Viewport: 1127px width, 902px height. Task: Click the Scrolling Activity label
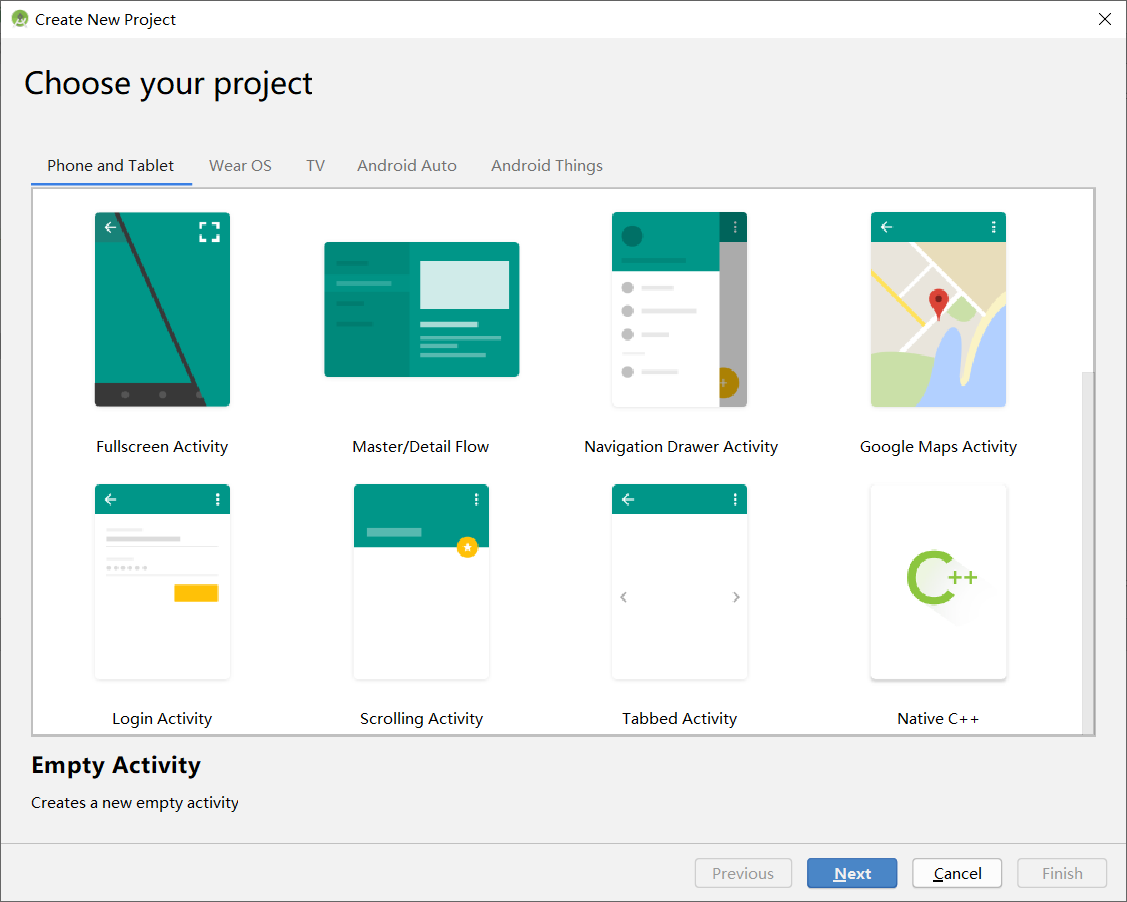(x=421, y=719)
